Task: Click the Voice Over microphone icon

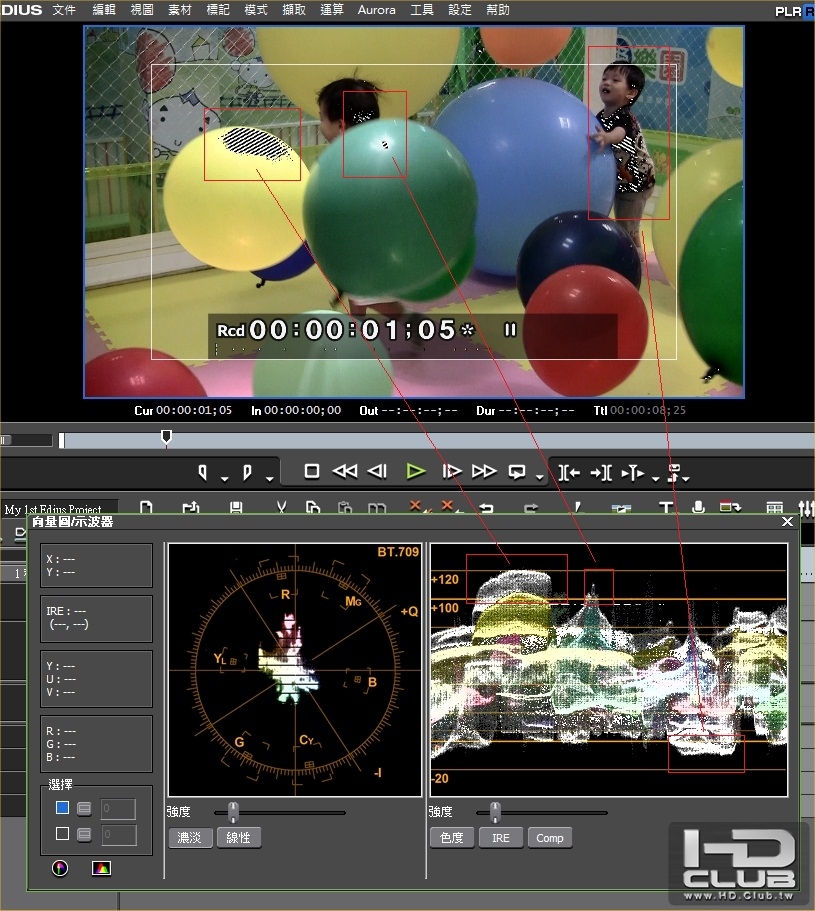Action: tap(698, 507)
